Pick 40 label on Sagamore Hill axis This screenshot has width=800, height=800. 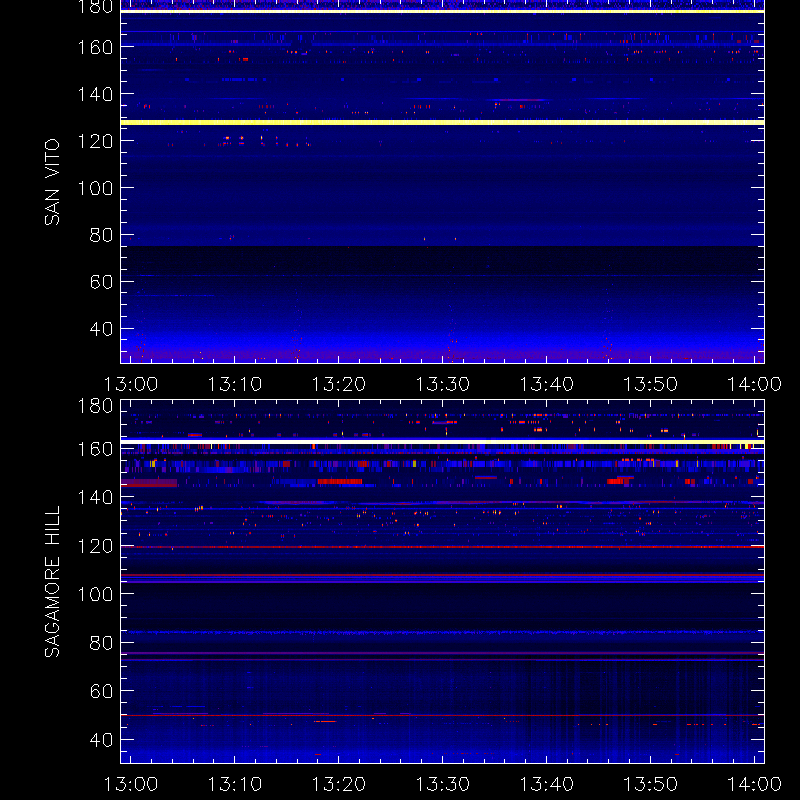point(101,740)
